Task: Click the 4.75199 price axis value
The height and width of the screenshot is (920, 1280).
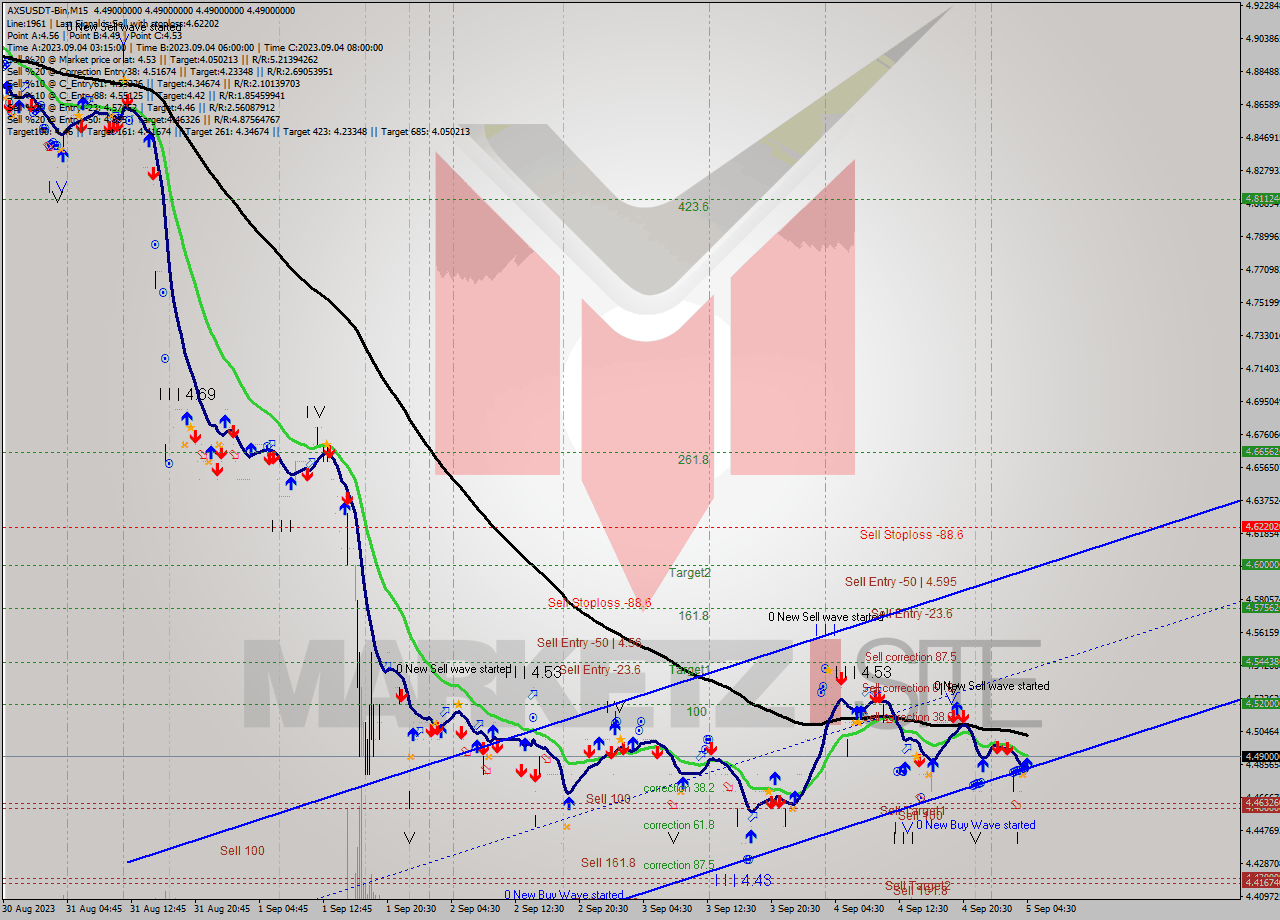Action: coord(1262,303)
